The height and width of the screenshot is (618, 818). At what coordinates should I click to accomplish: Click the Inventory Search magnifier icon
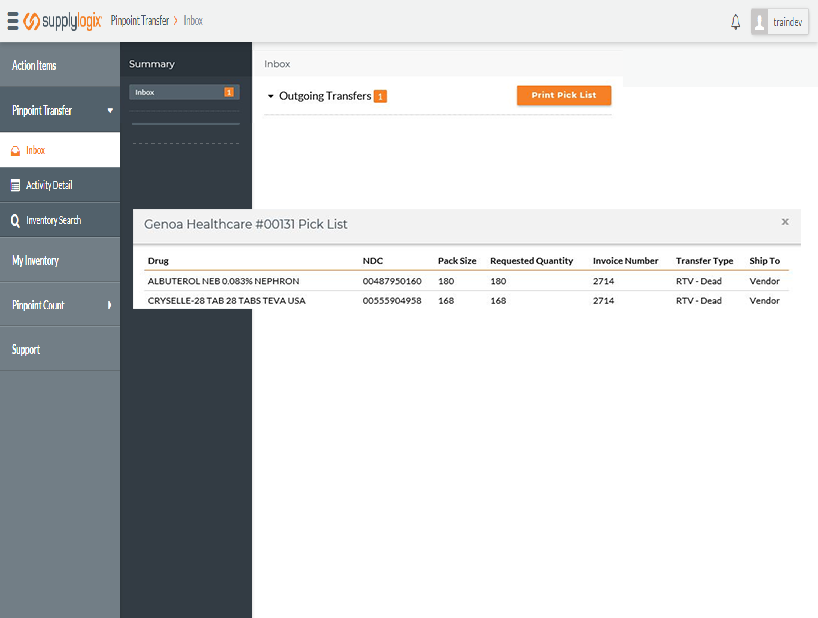click(x=15, y=220)
